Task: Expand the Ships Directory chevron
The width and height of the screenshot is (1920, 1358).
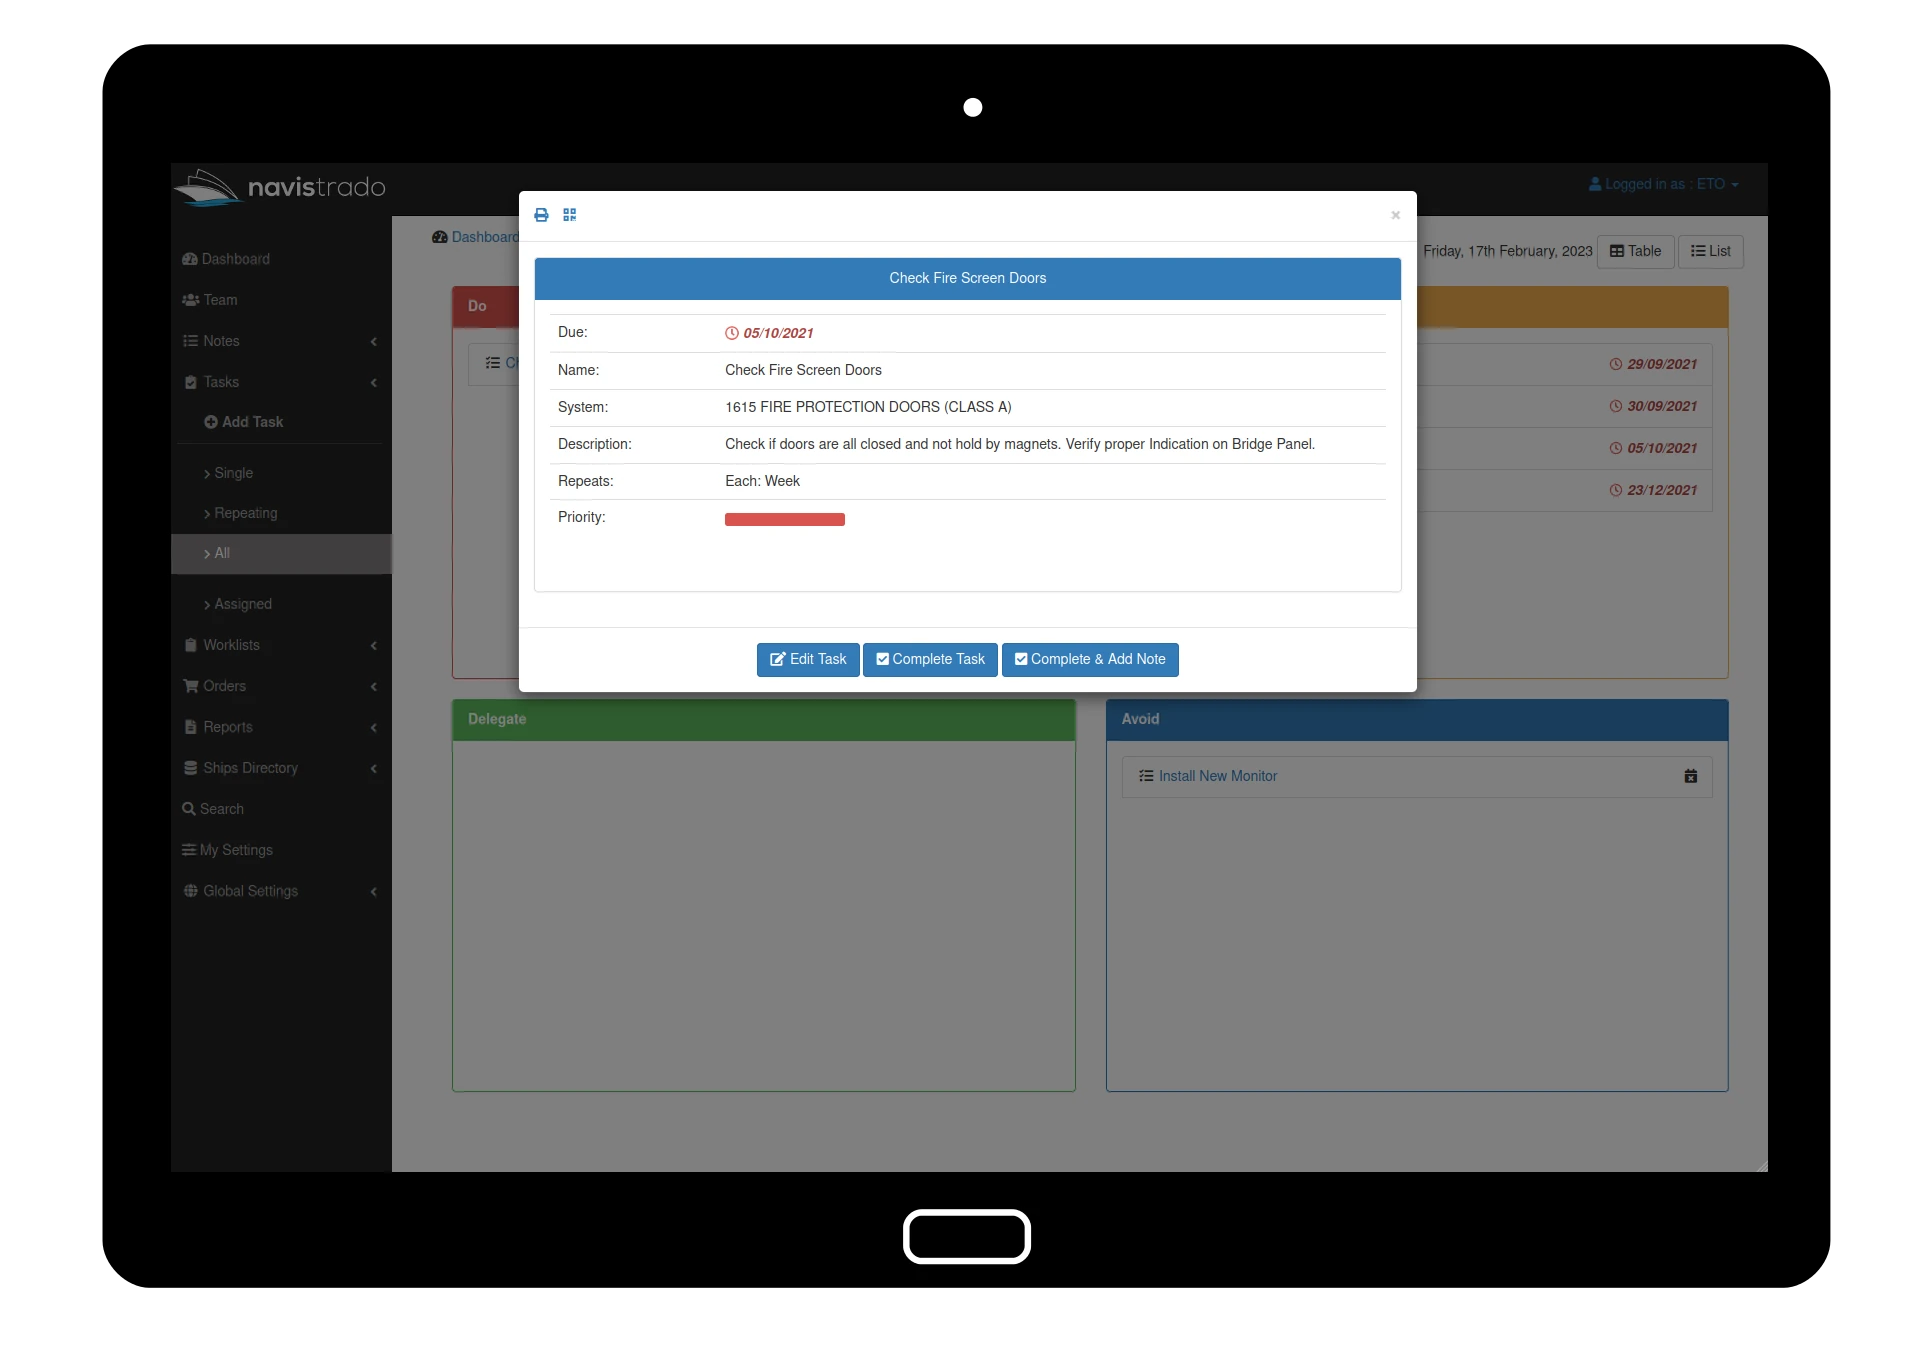Action: pyautogui.click(x=374, y=769)
